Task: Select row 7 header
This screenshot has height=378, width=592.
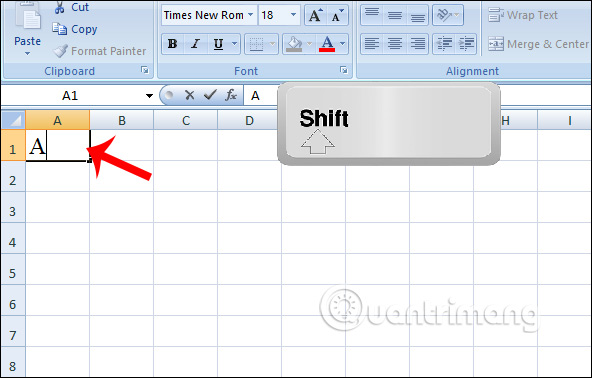Action: coord(13,331)
